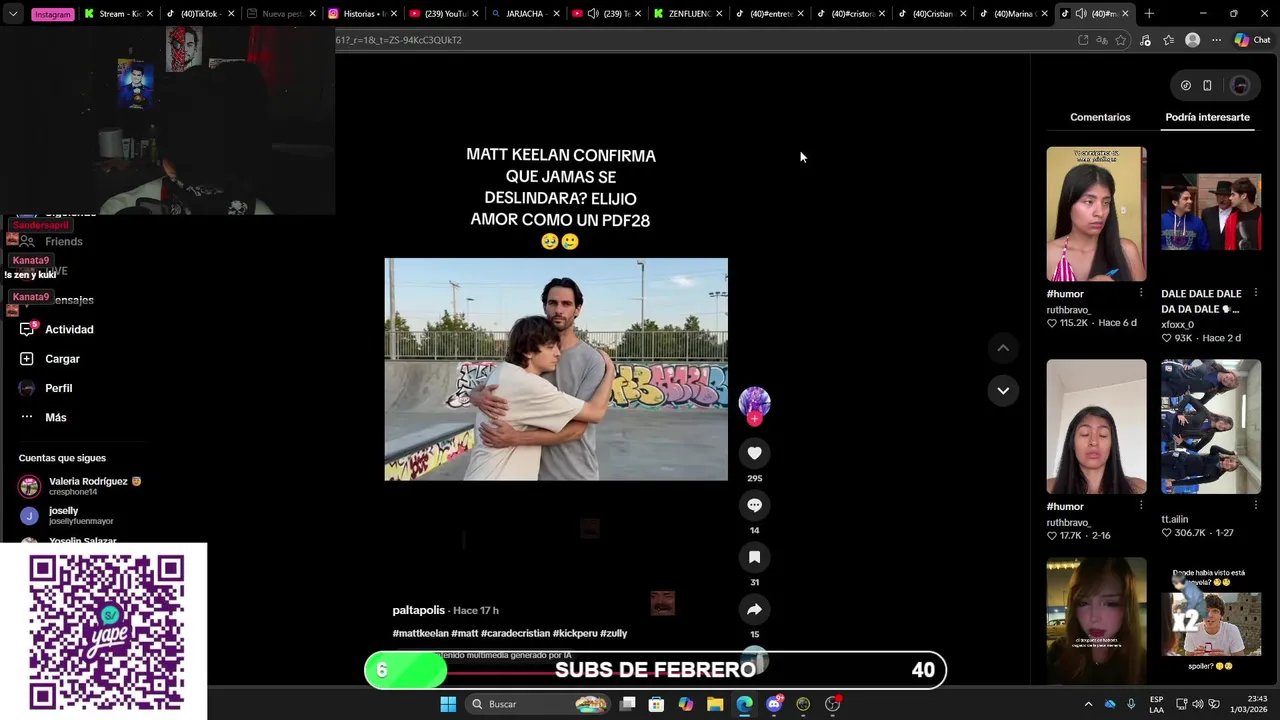Open the ruthbravo_ #humor thumbnail with 115.2K likes
The width and height of the screenshot is (1280, 720).
[x=1096, y=214]
